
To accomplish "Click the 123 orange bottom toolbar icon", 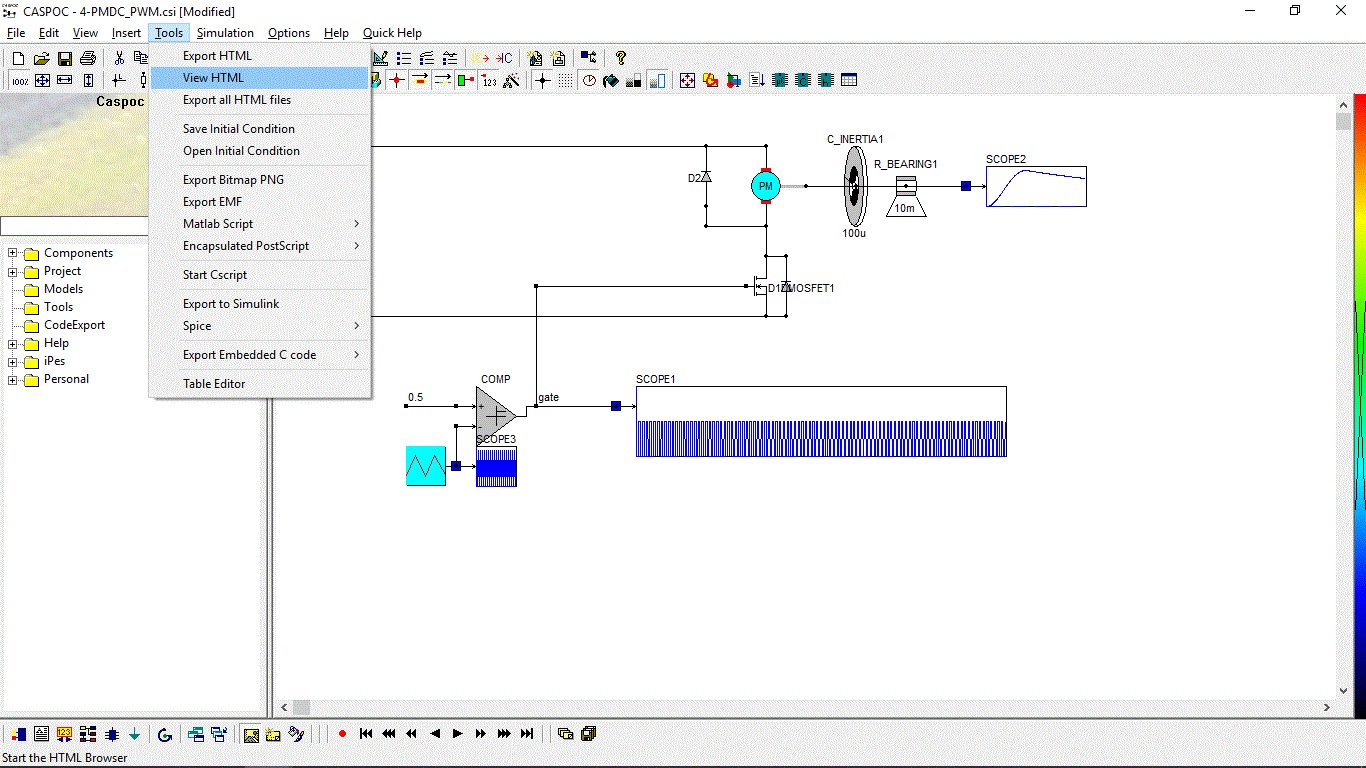I will coord(65,734).
